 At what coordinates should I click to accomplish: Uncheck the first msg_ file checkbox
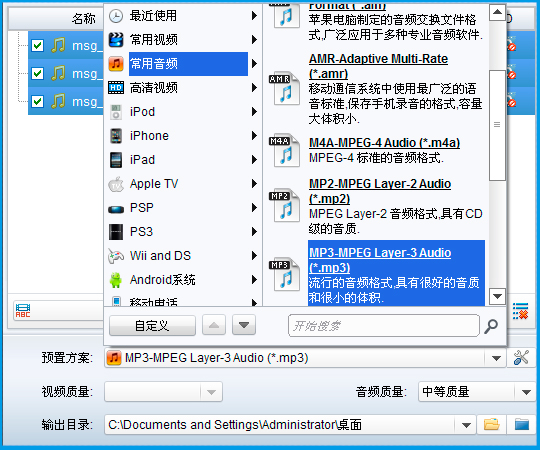38,45
